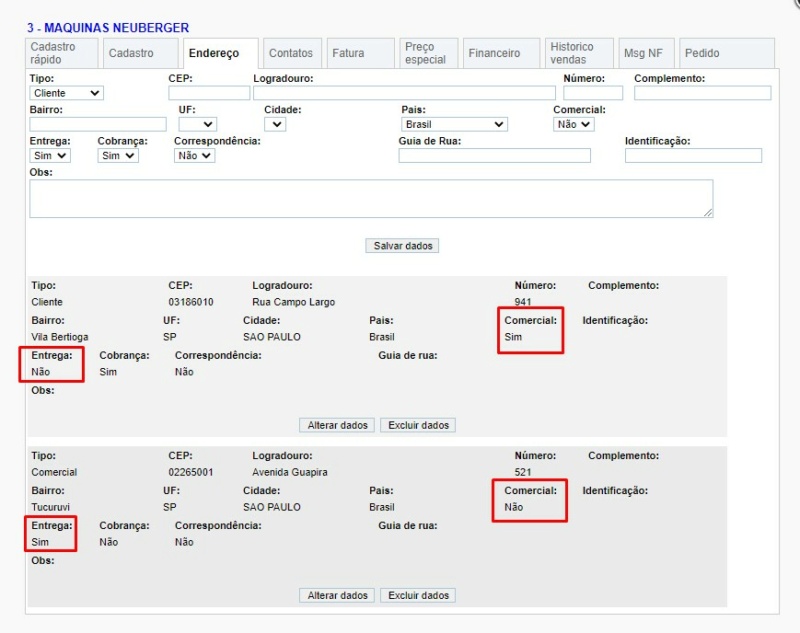
Task: Open the Tipo dropdown showing Cliente
Action: pos(66,93)
